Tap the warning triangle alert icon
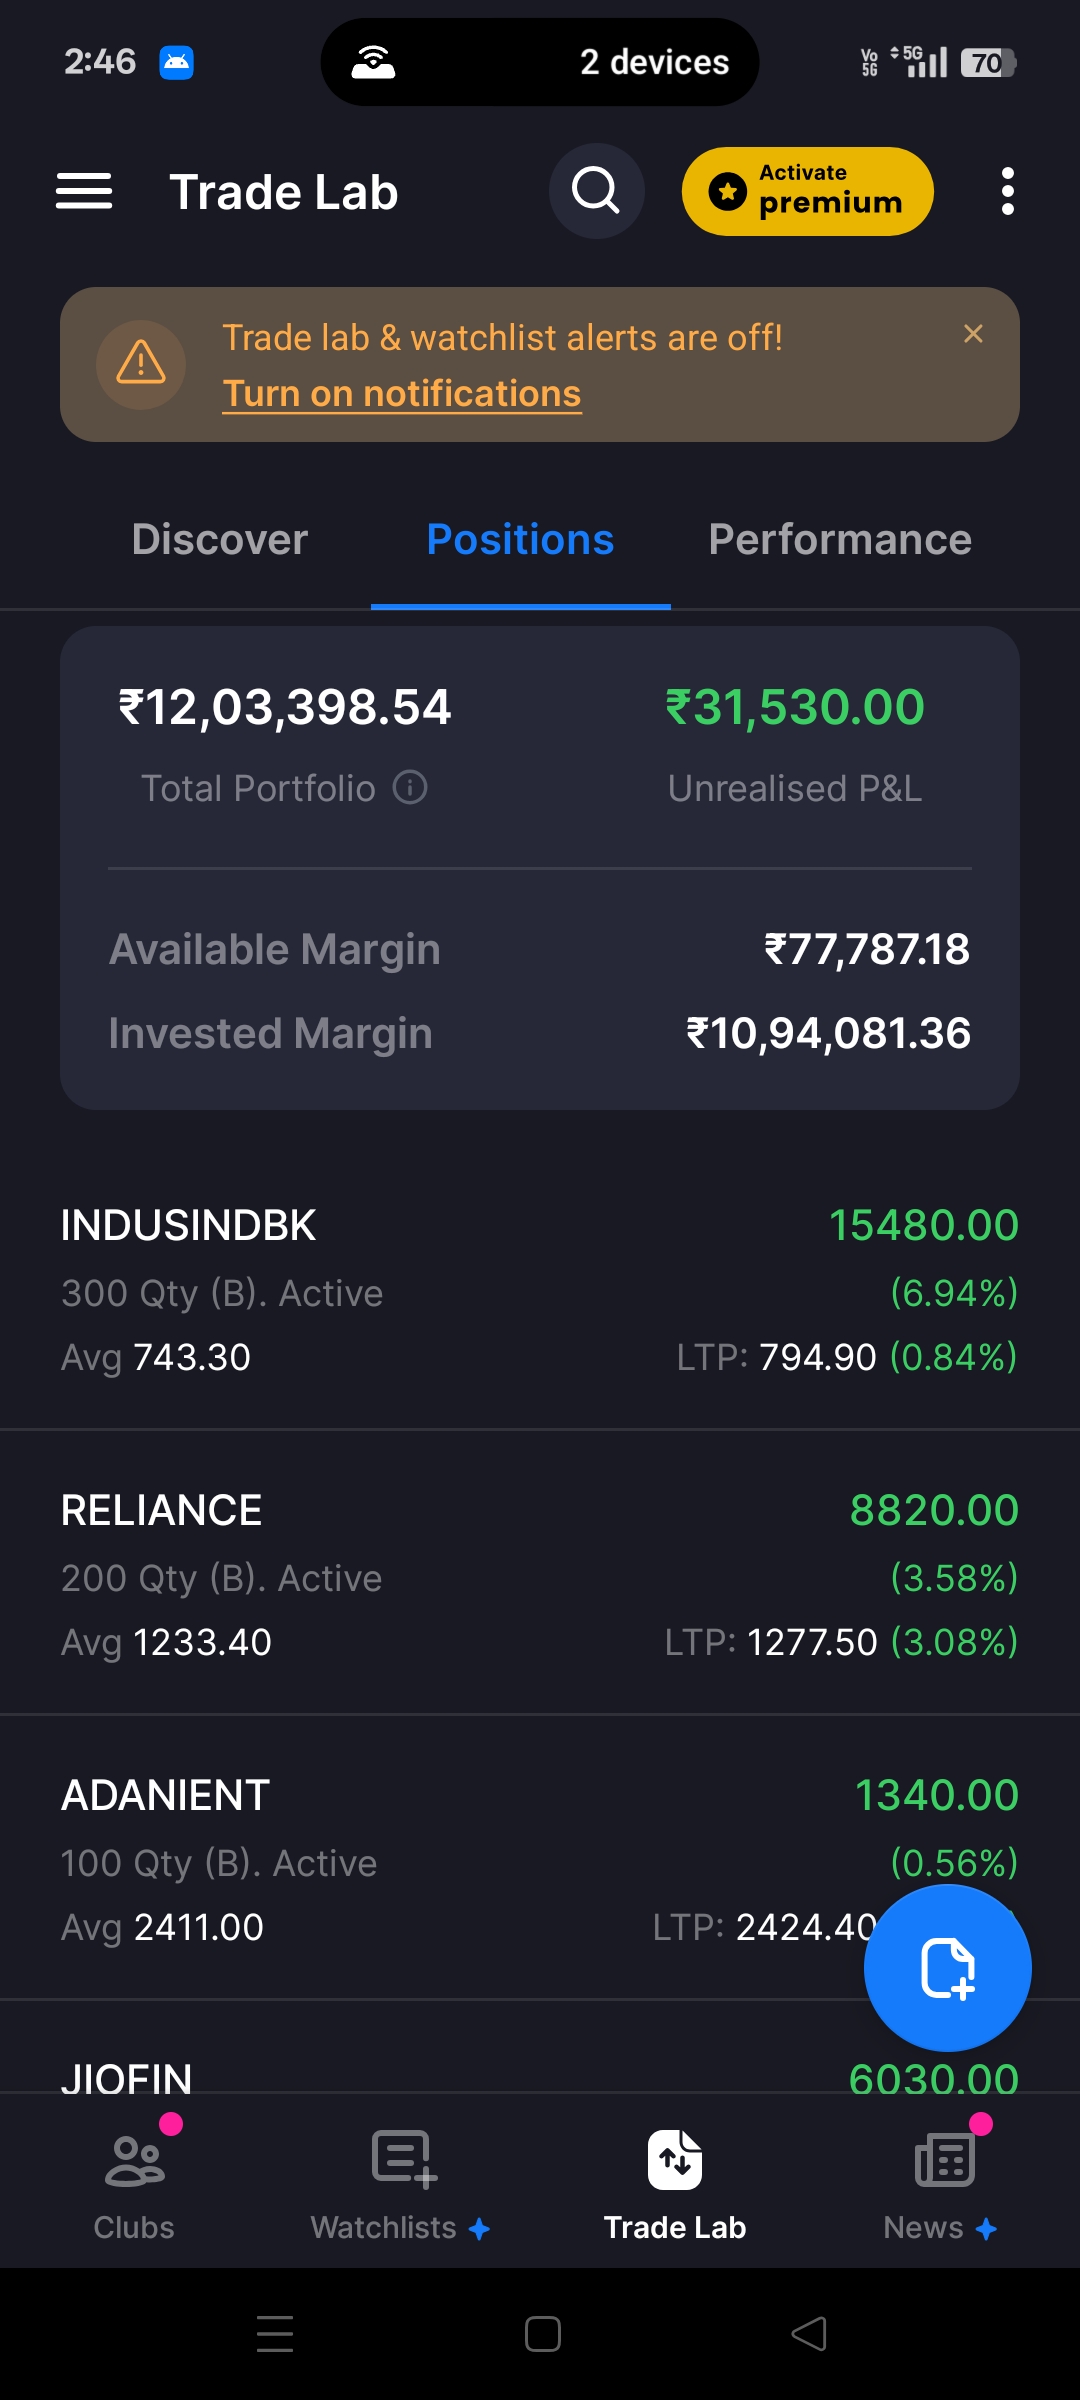This screenshot has height=2400, width=1080. click(x=141, y=364)
